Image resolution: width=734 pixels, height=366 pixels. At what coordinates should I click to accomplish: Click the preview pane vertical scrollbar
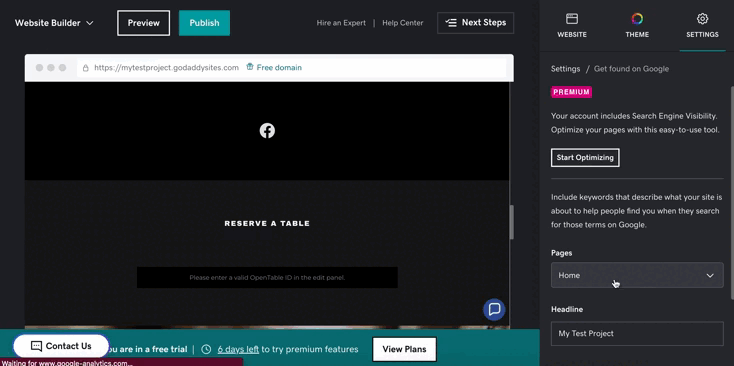pos(512,222)
